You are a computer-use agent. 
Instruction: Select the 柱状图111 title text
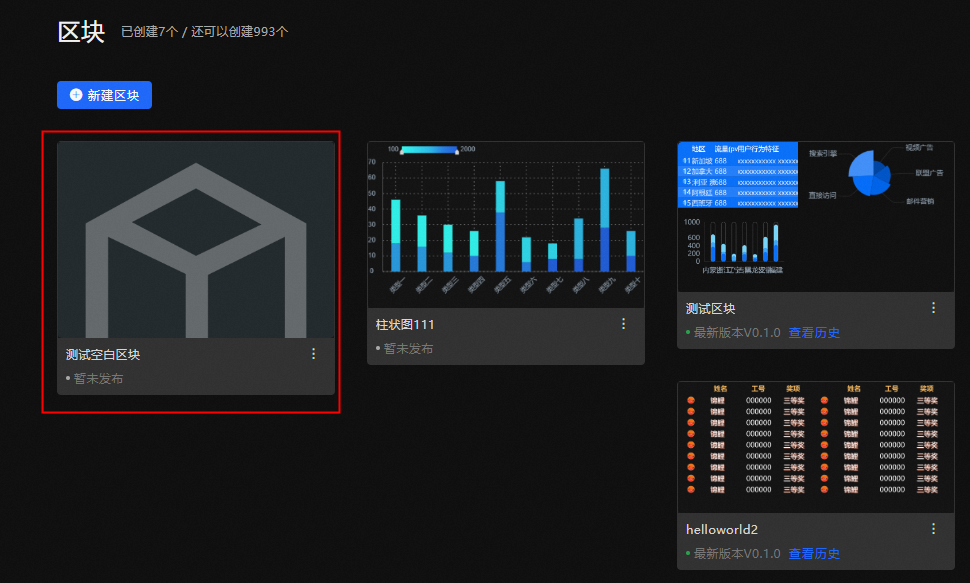pyautogui.click(x=405, y=324)
